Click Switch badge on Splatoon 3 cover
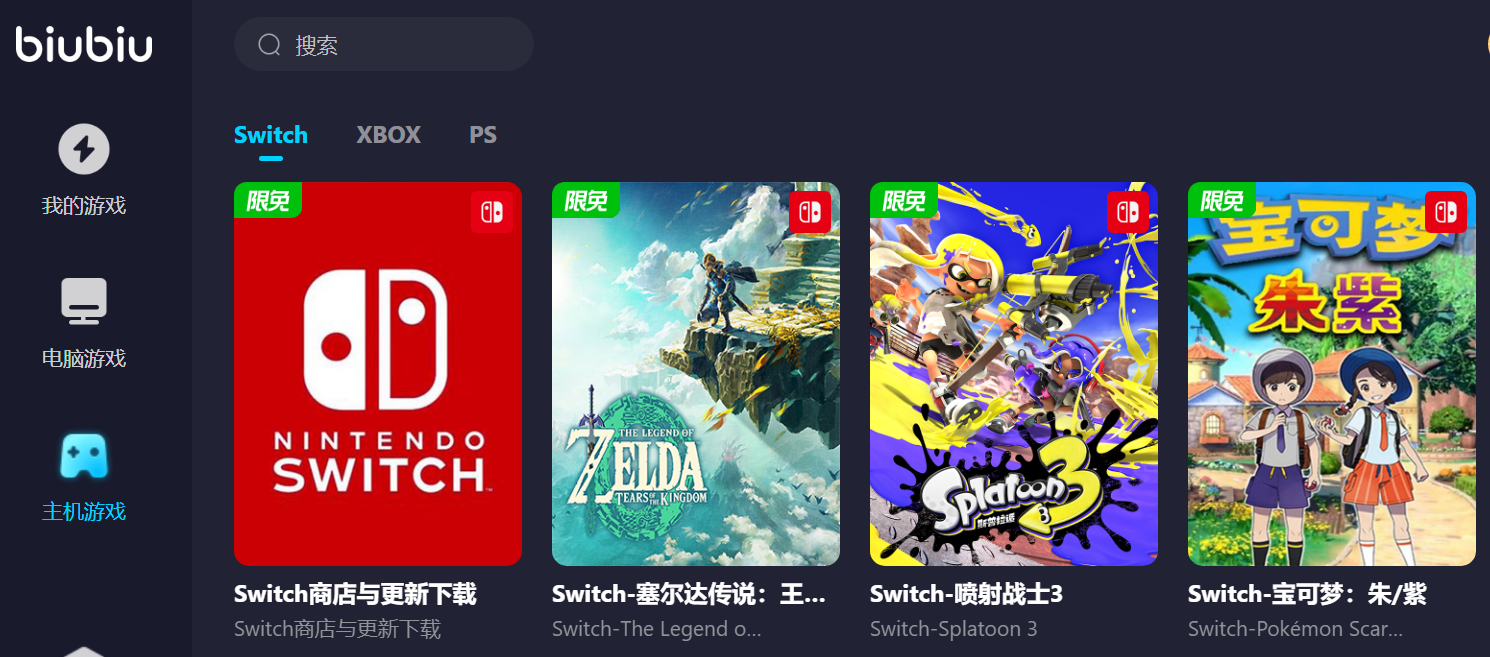1490x657 pixels. [x=1128, y=212]
